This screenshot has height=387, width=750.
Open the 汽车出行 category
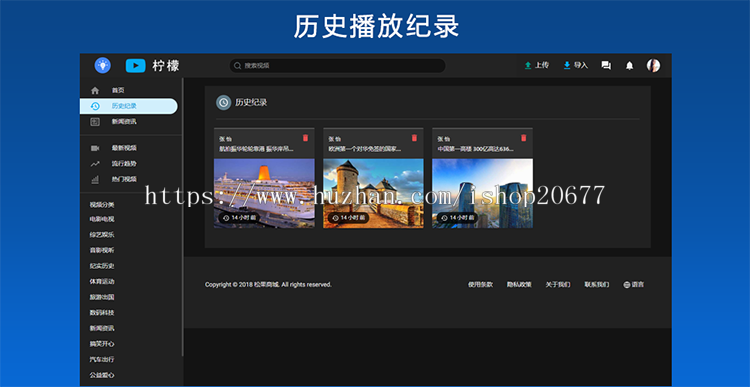102,359
